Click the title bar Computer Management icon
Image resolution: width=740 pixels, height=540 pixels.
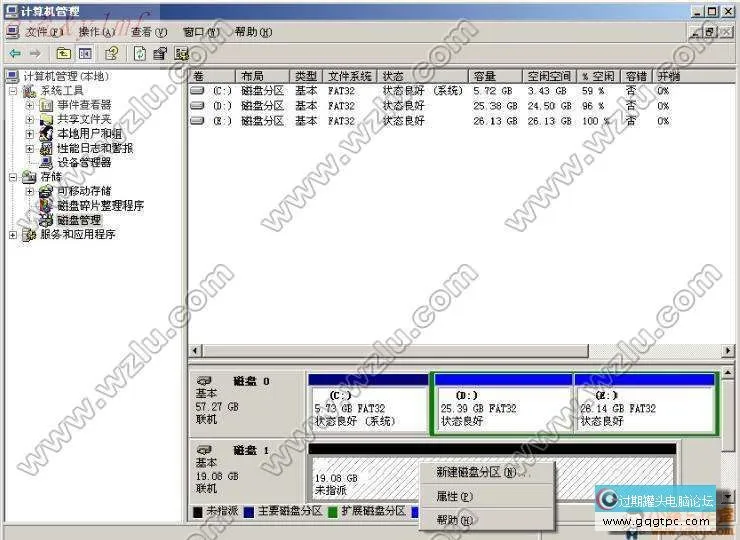click(x=11, y=11)
